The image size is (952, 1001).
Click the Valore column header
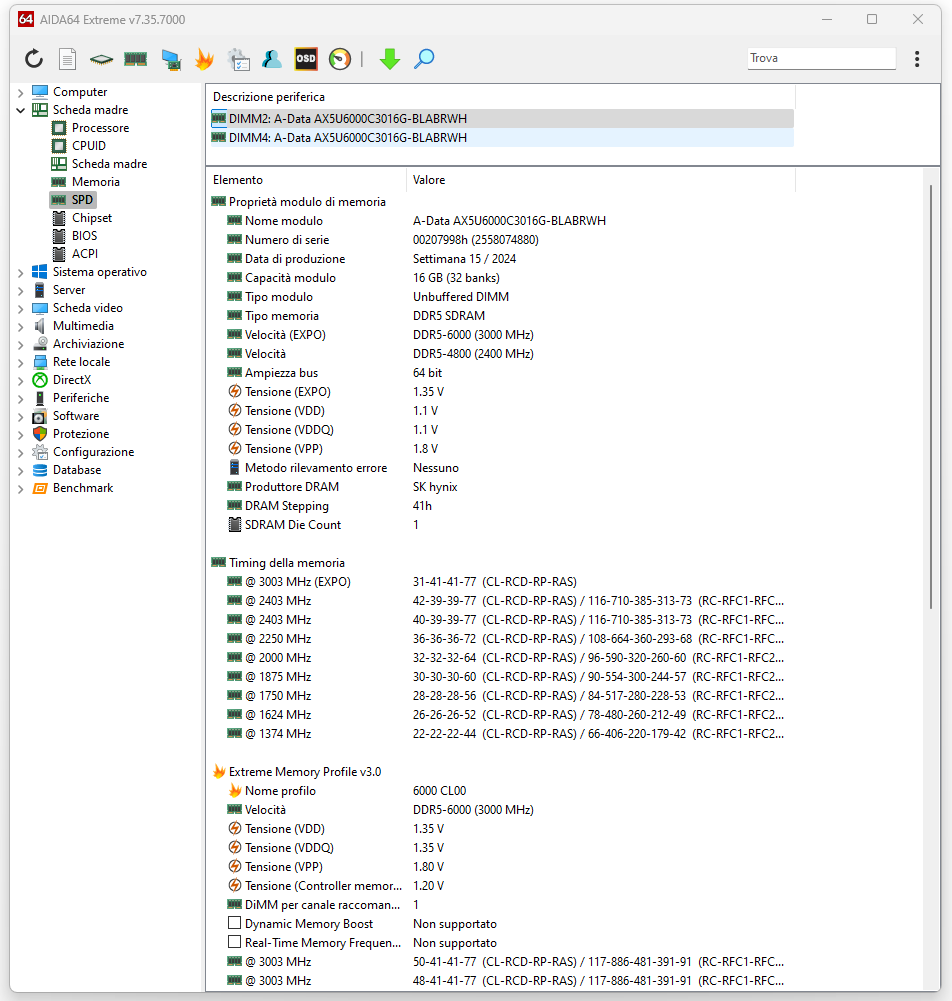coord(429,180)
